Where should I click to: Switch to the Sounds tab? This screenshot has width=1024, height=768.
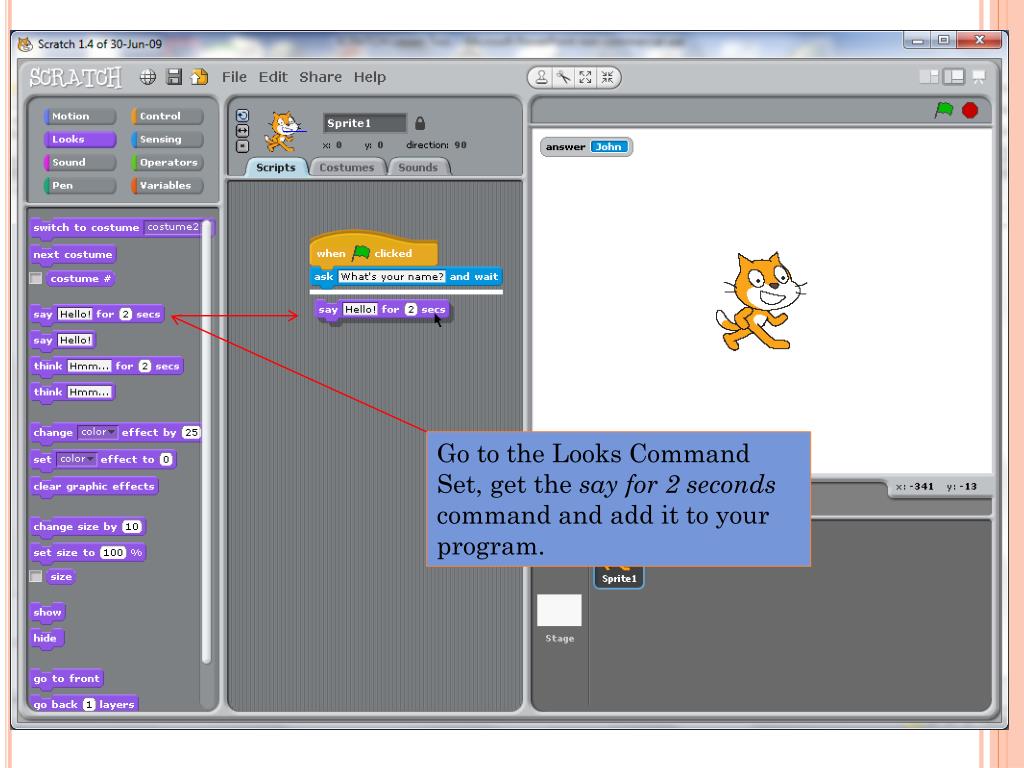418,167
